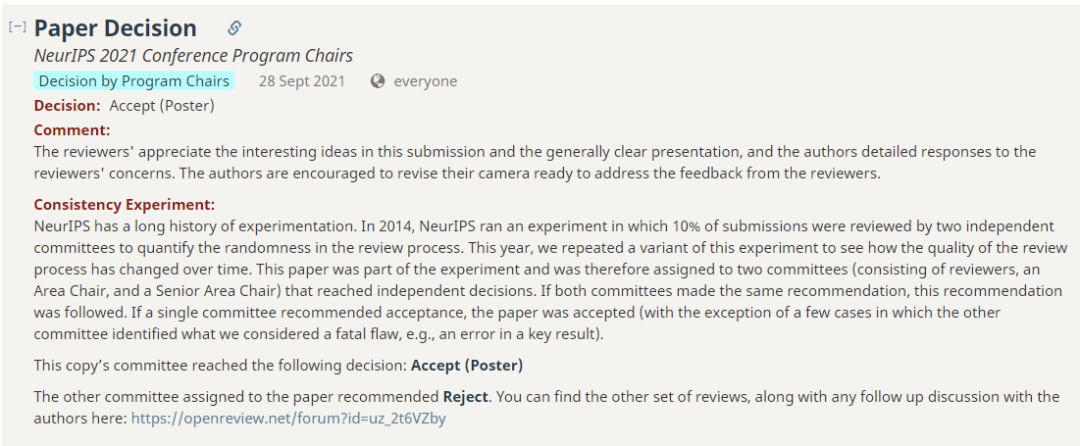Open the openreview.net forum link
This screenshot has height=446, width=1080.
[288, 418]
